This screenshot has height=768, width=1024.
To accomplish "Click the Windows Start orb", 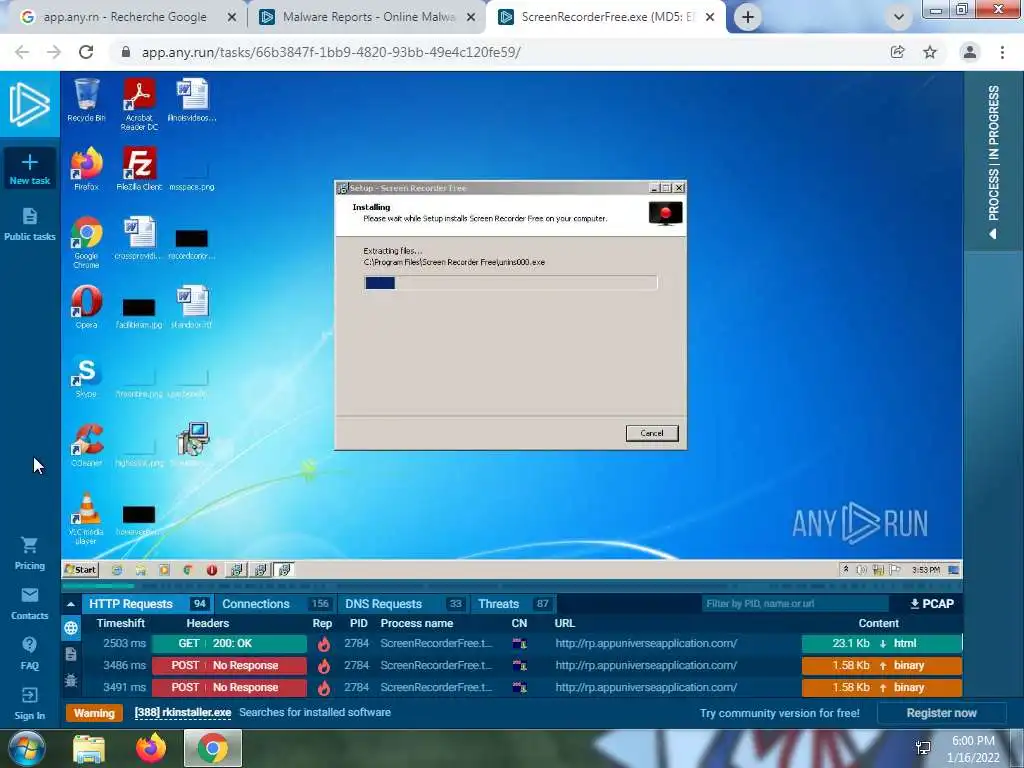I will pos(27,748).
